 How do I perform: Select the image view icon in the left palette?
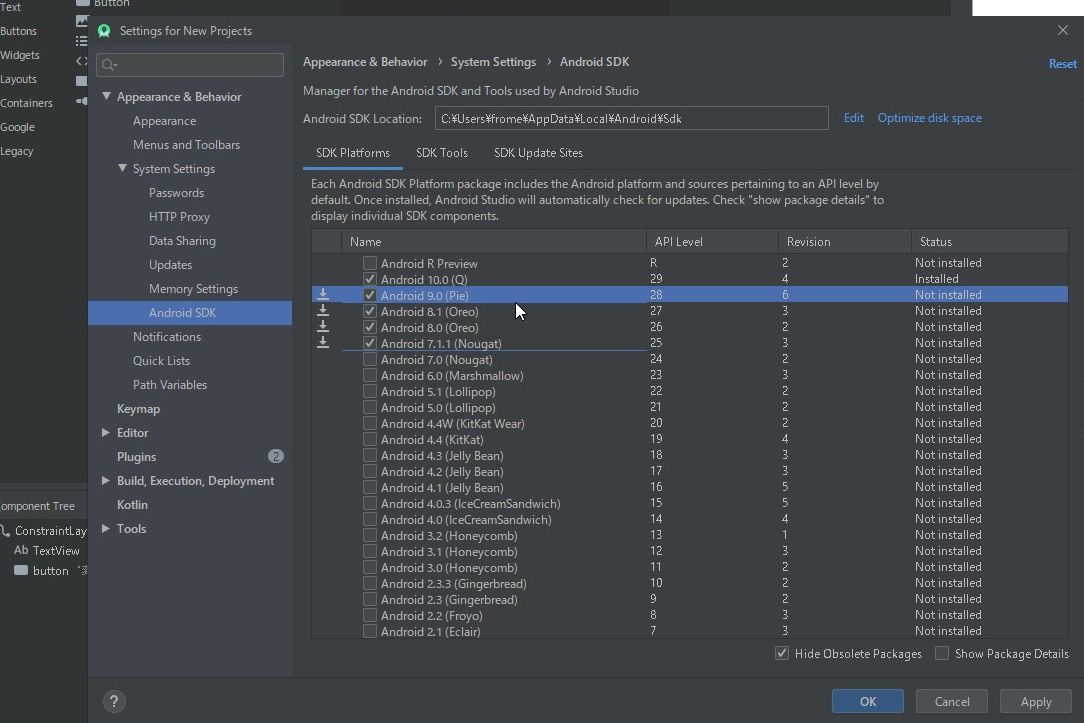pyautogui.click(x=82, y=21)
